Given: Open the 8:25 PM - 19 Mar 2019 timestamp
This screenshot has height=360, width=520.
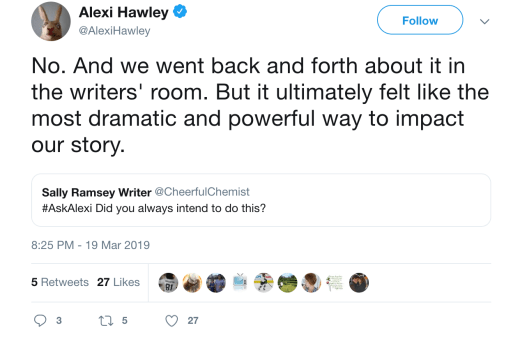Looking at the screenshot, I should [x=90, y=245].
